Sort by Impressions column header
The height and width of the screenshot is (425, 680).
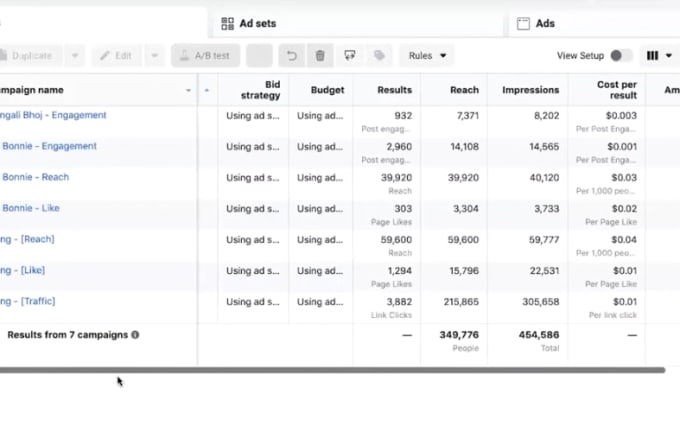coord(528,90)
